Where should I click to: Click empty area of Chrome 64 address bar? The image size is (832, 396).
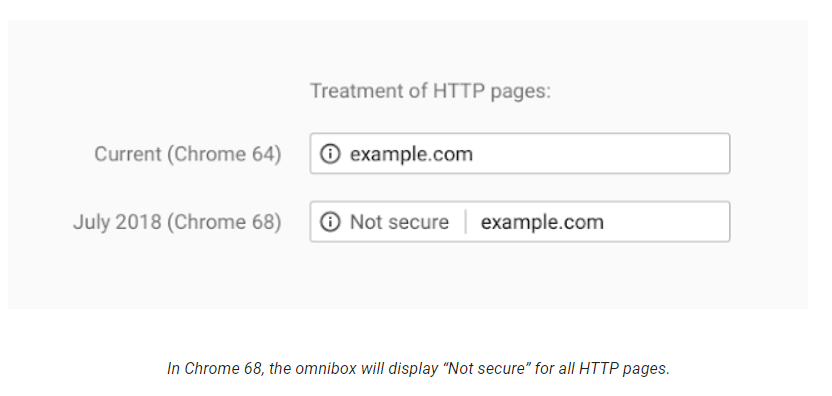click(x=600, y=154)
